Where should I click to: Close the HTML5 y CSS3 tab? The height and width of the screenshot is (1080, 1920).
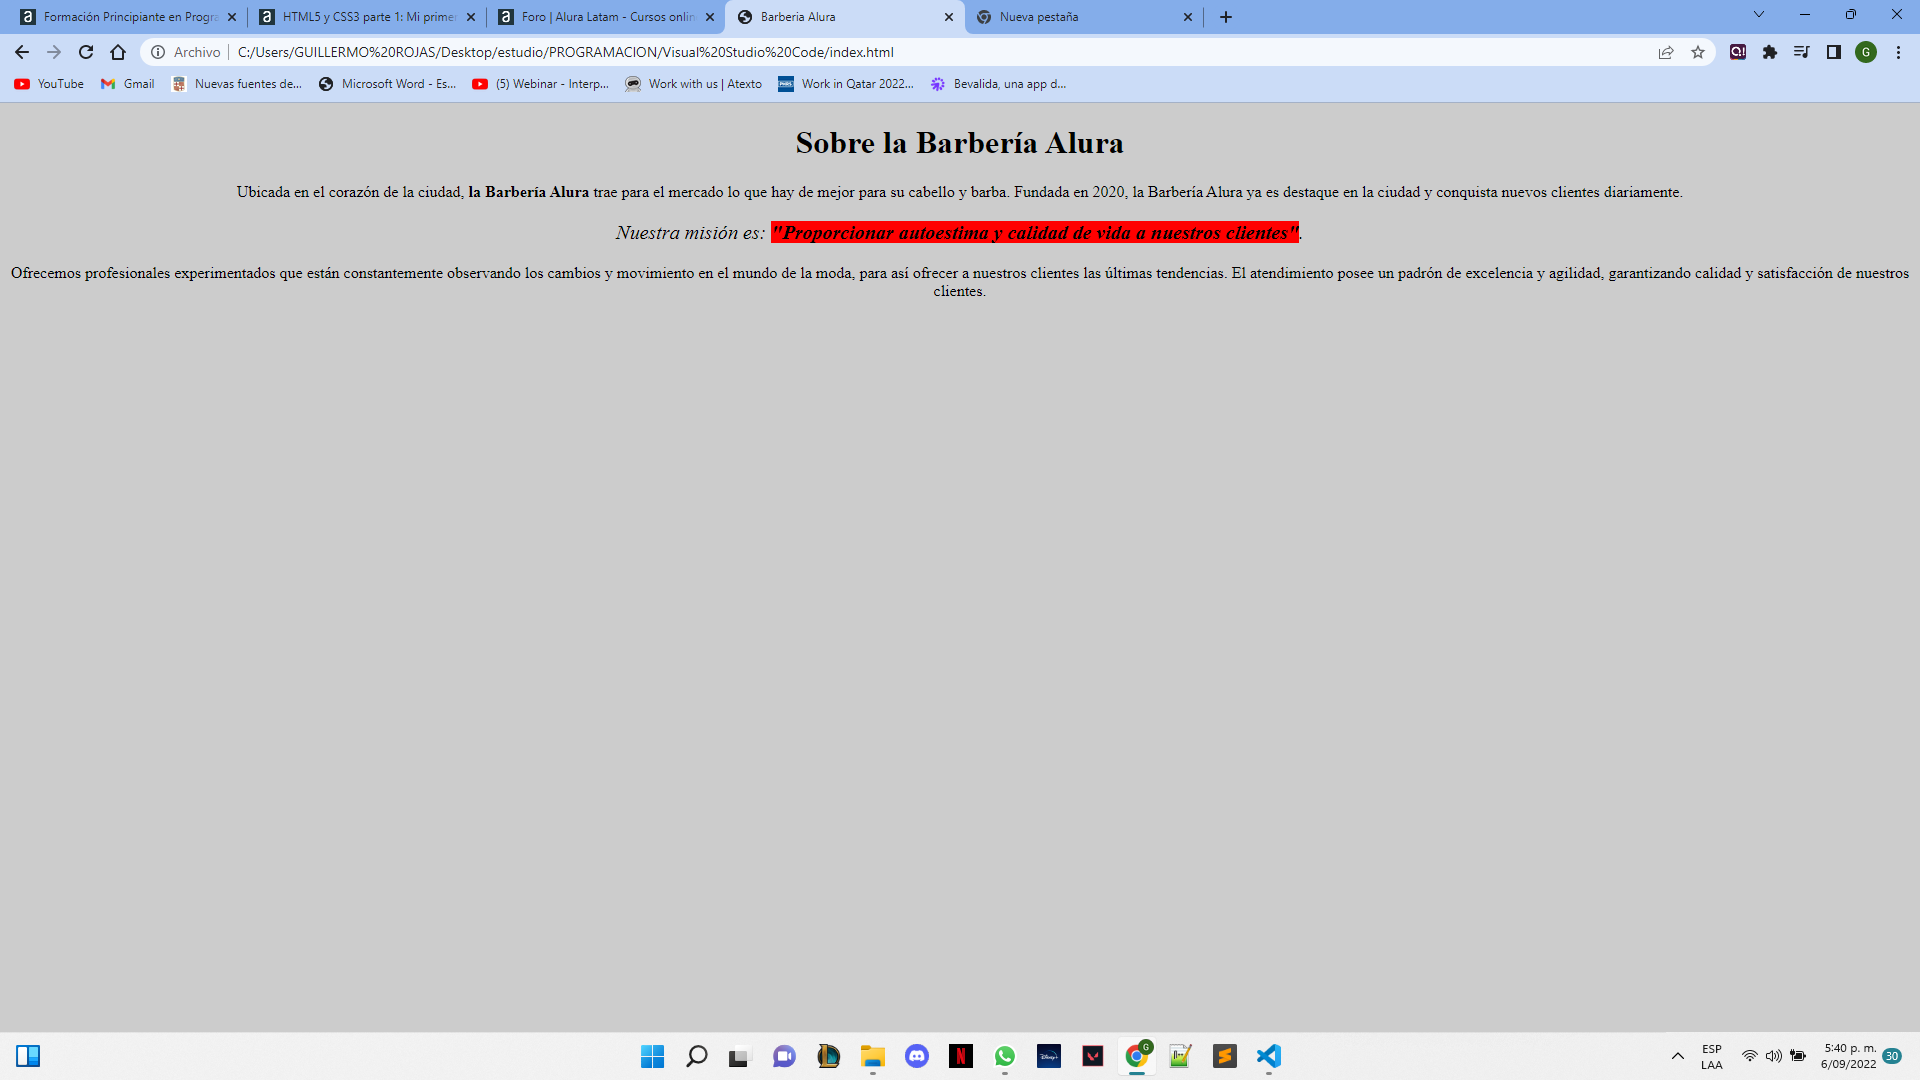click(x=471, y=17)
